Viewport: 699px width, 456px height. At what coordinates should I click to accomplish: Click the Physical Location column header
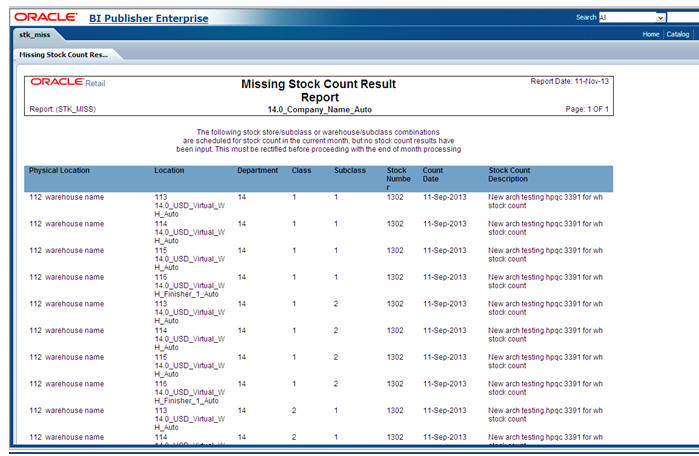(x=59, y=170)
